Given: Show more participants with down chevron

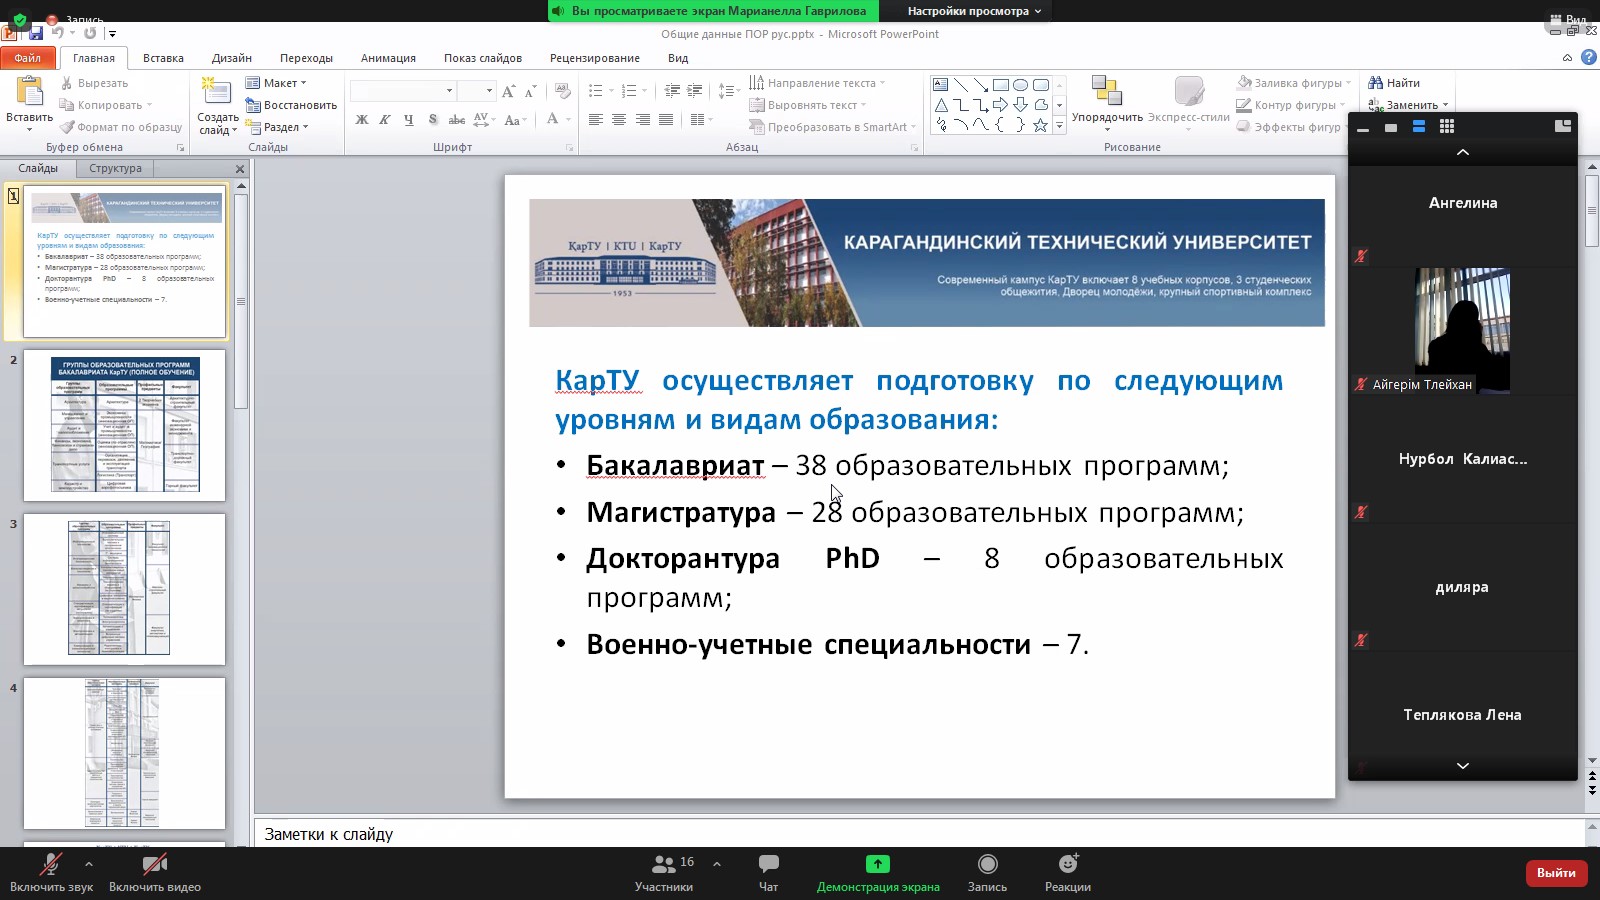Looking at the screenshot, I should point(1463,766).
